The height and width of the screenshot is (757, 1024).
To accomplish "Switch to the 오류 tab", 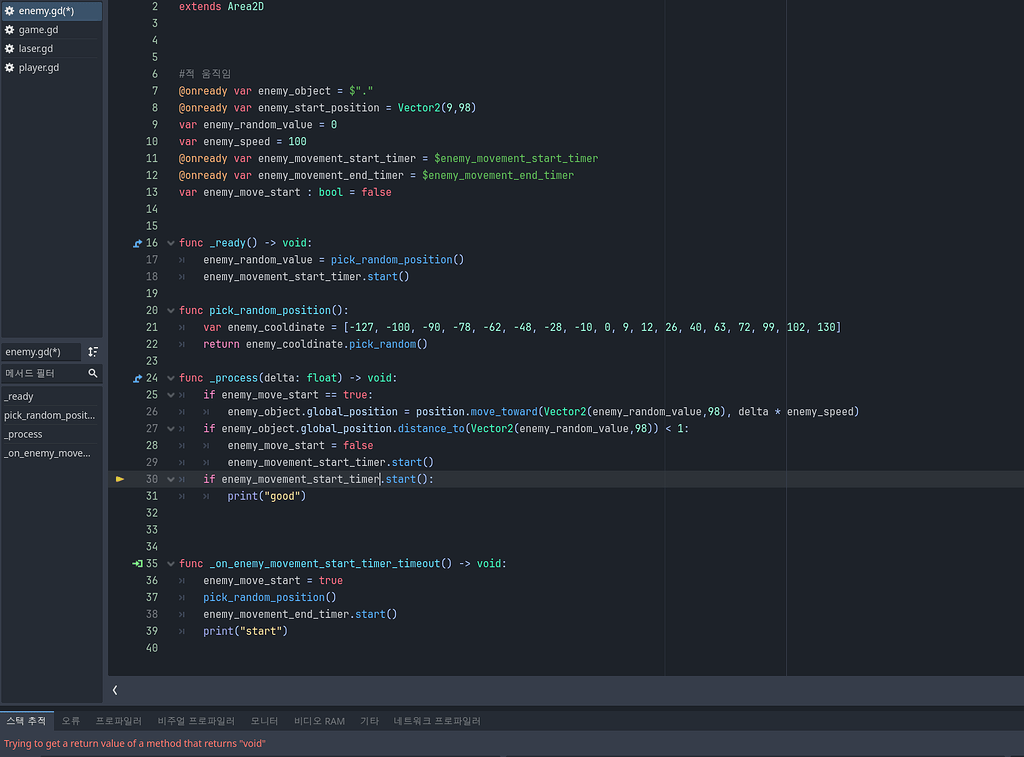I will (x=71, y=720).
